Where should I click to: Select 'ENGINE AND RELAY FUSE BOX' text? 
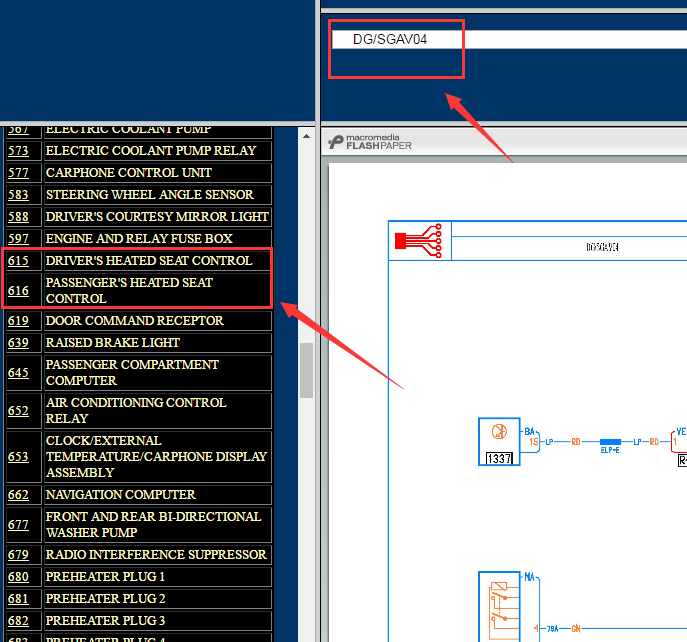pos(139,238)
